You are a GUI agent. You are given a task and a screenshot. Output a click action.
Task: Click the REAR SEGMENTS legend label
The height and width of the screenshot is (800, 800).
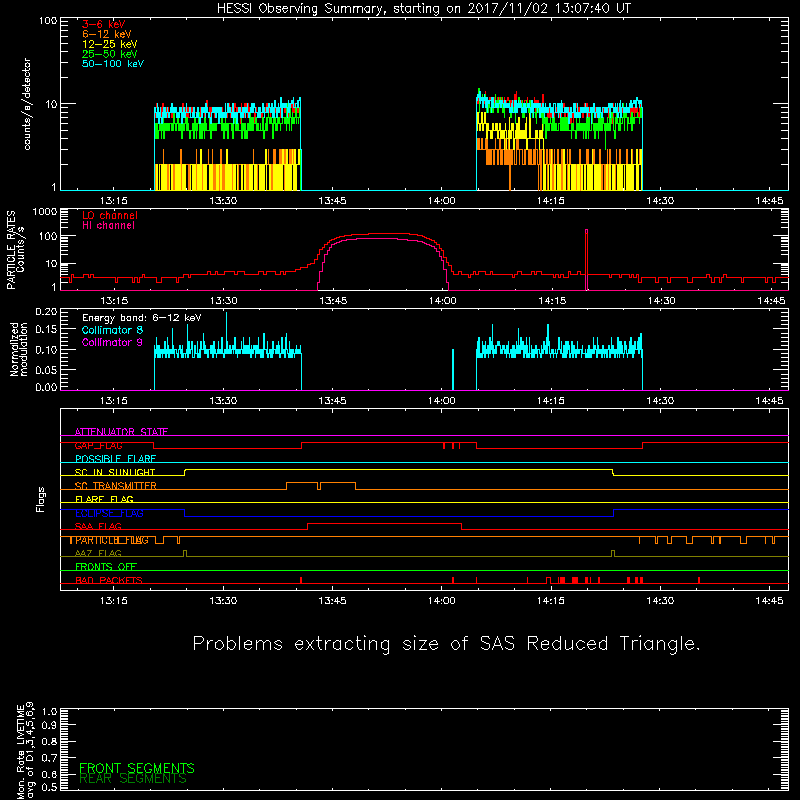pos(133,779)
